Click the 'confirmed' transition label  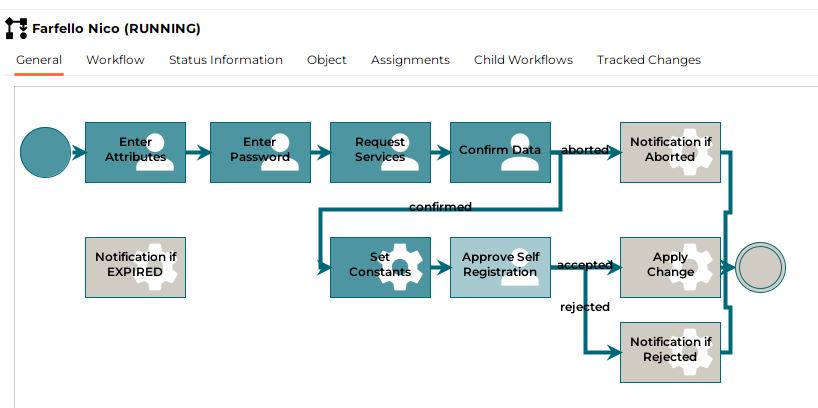point(440,207)
